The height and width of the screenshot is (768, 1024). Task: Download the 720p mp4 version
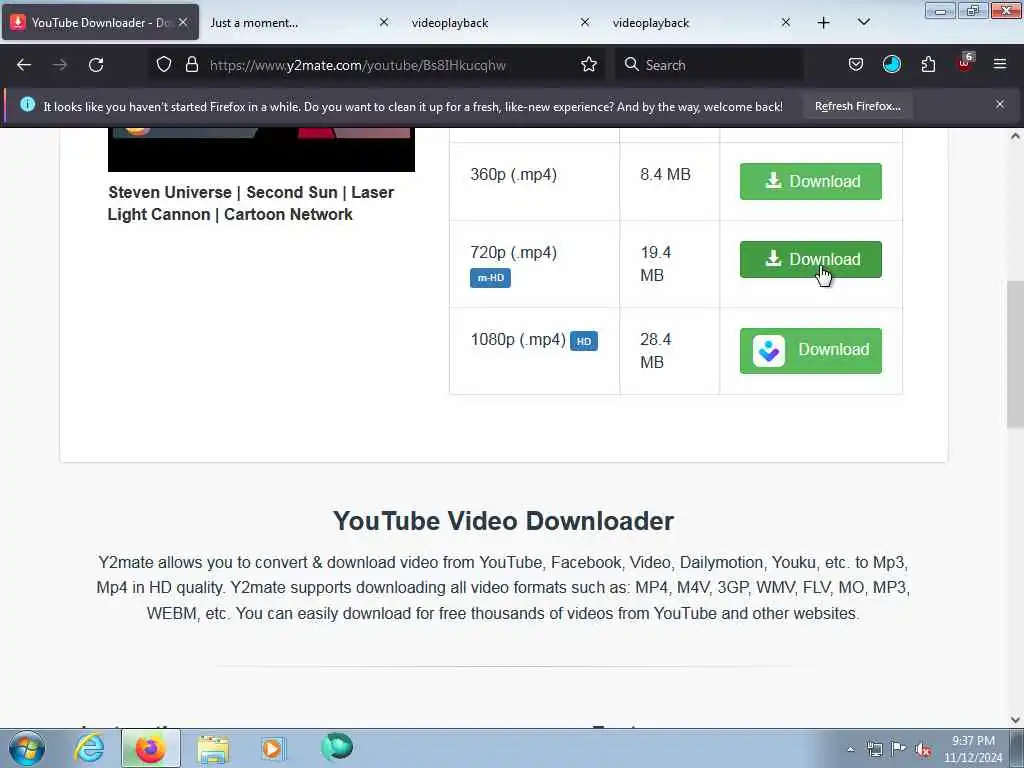click(x=810, y=259)
